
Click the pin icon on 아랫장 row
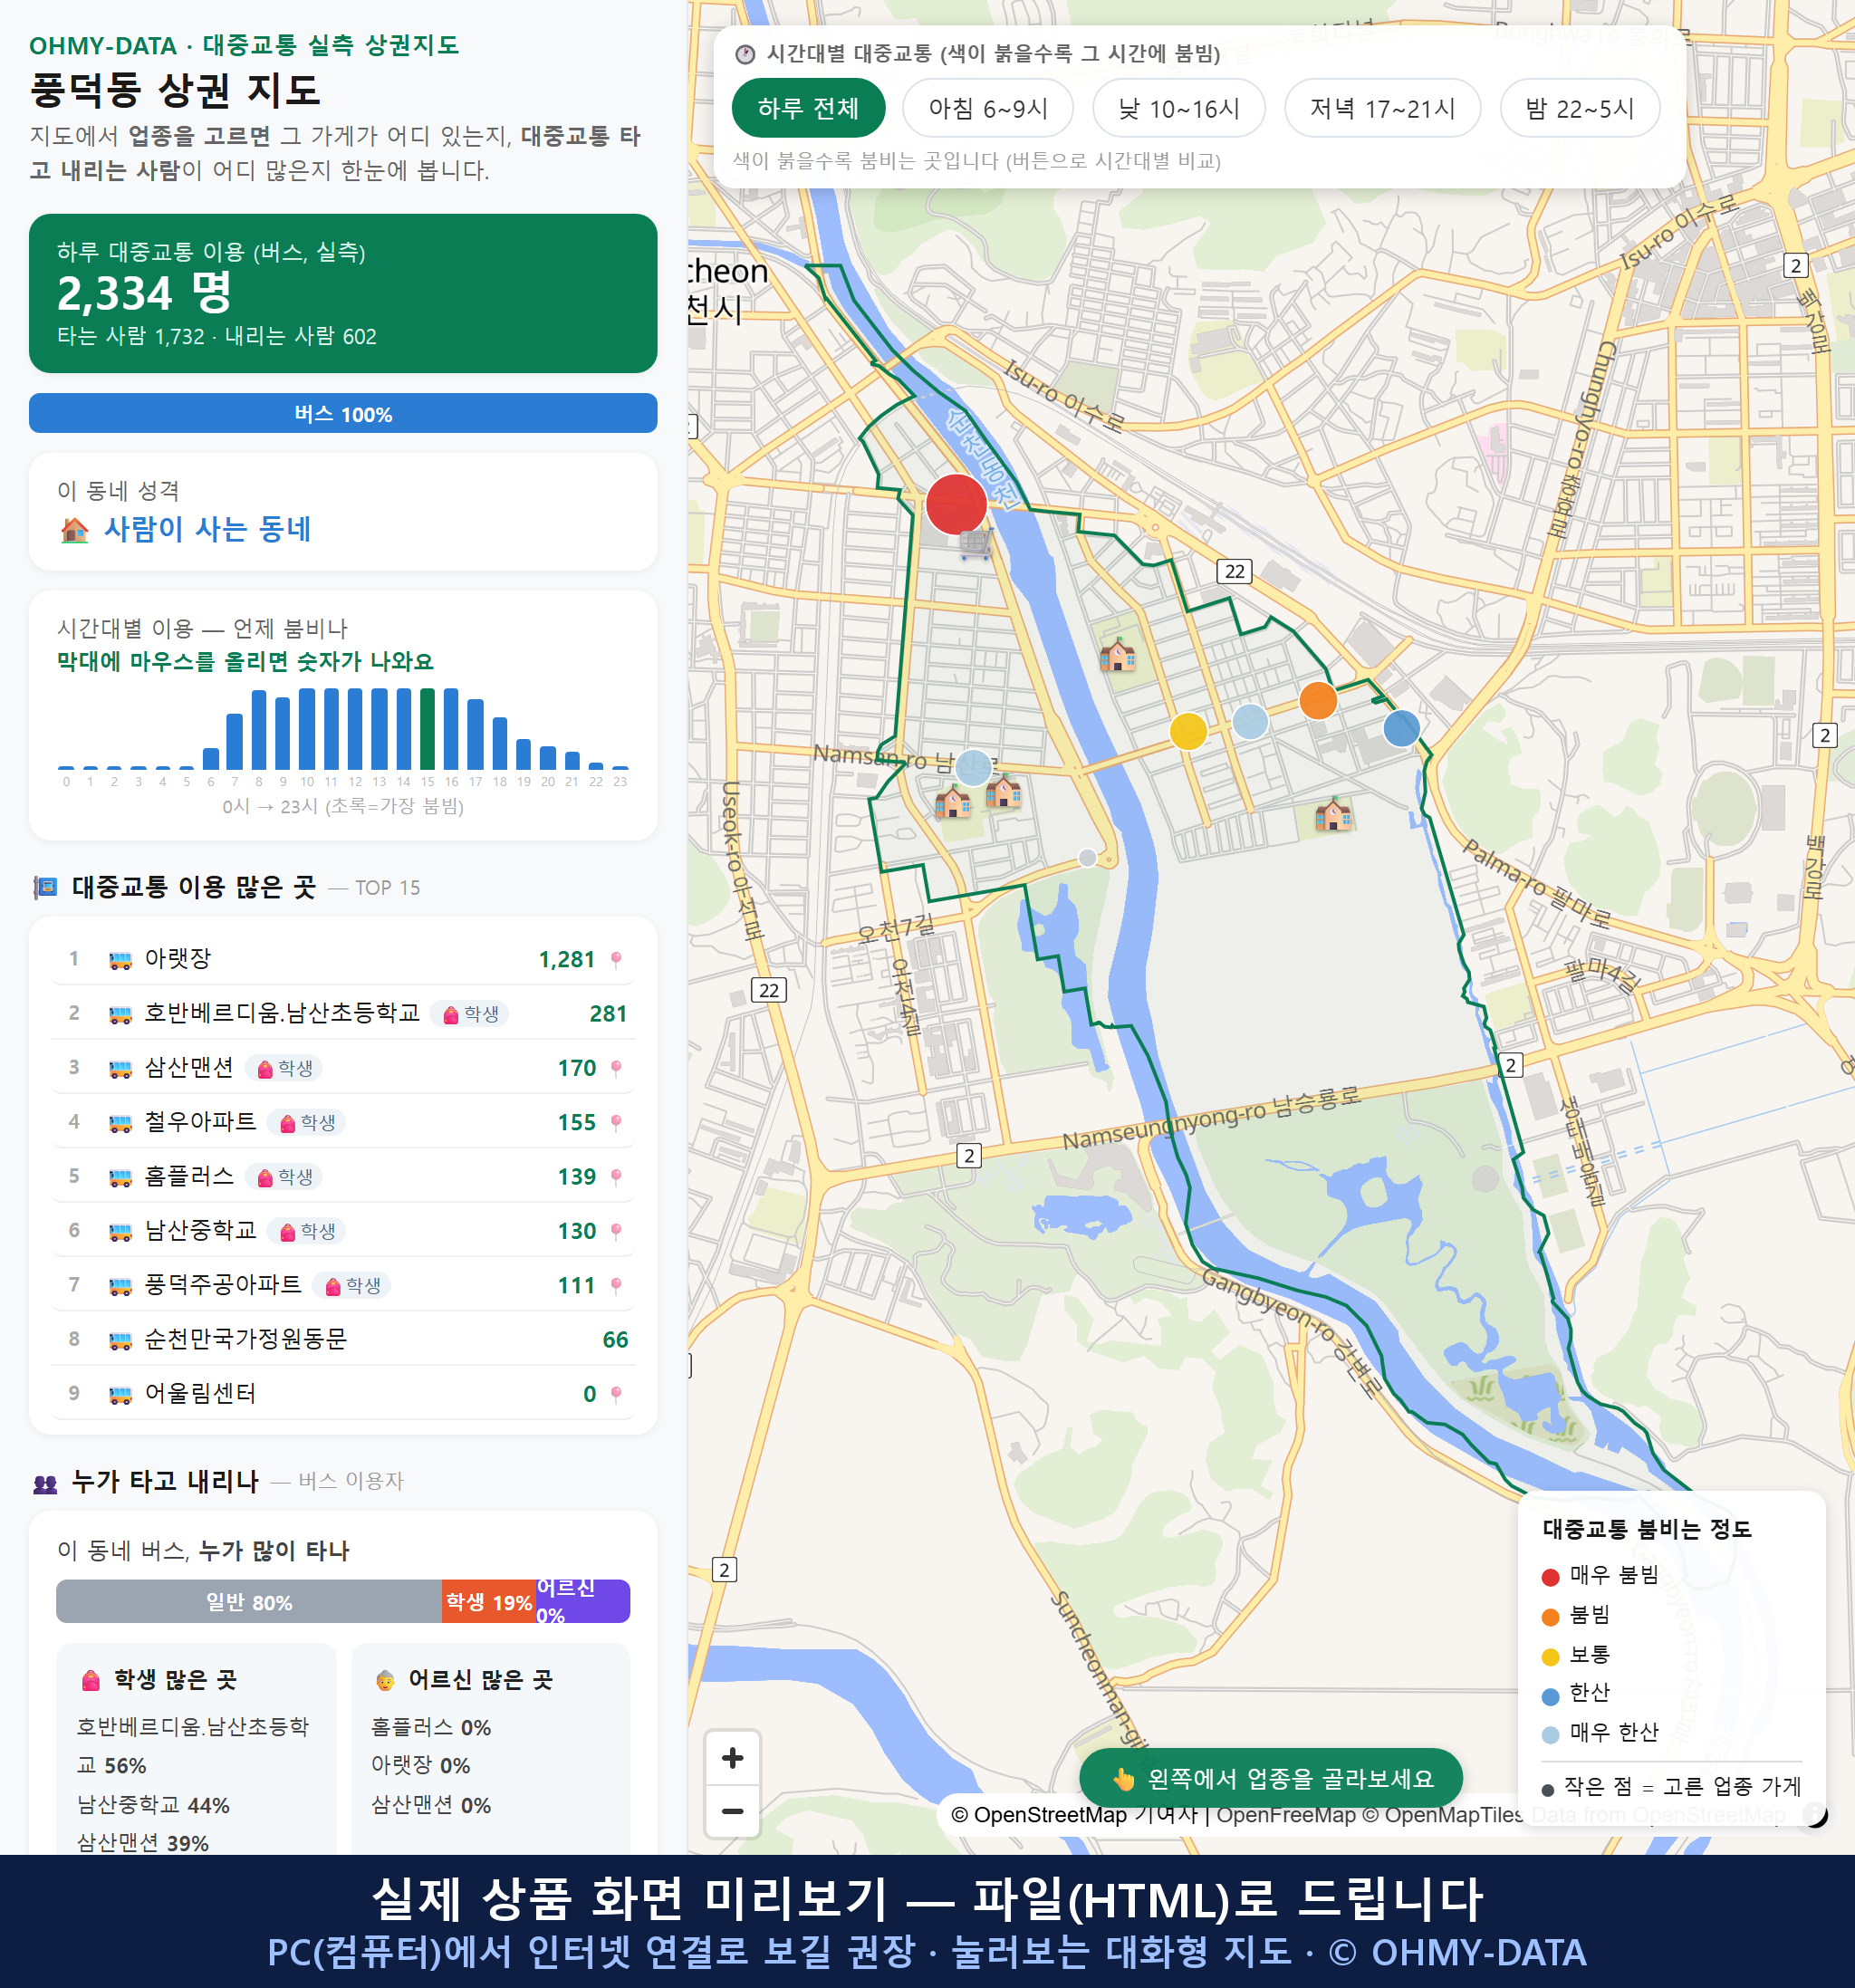pyautogui.click(x=616, y=960)
